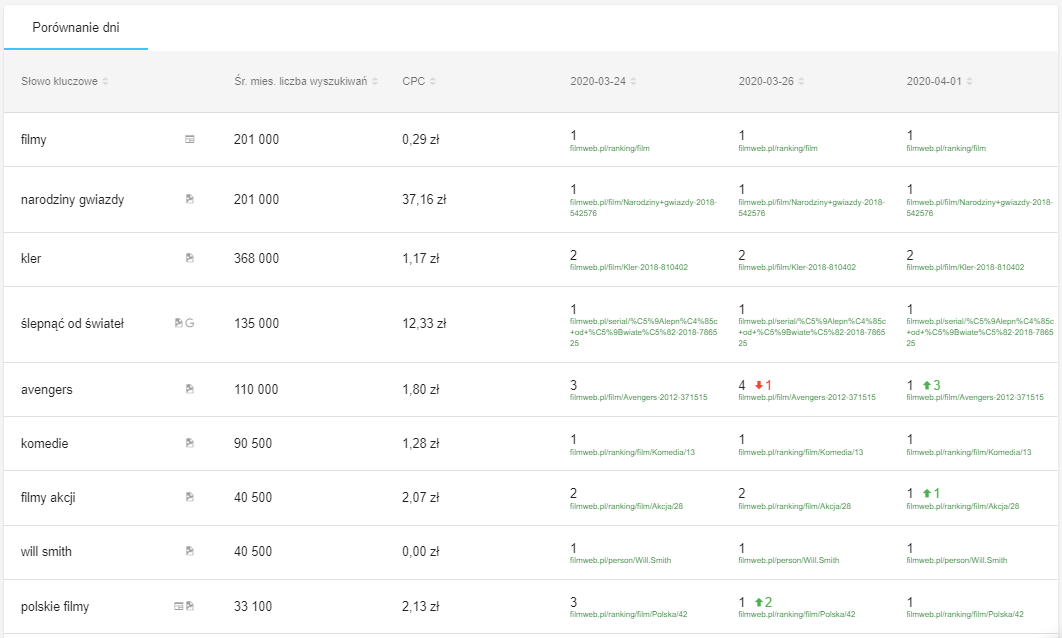Open the 'Porównanie dni' tab

click(76, 28)
